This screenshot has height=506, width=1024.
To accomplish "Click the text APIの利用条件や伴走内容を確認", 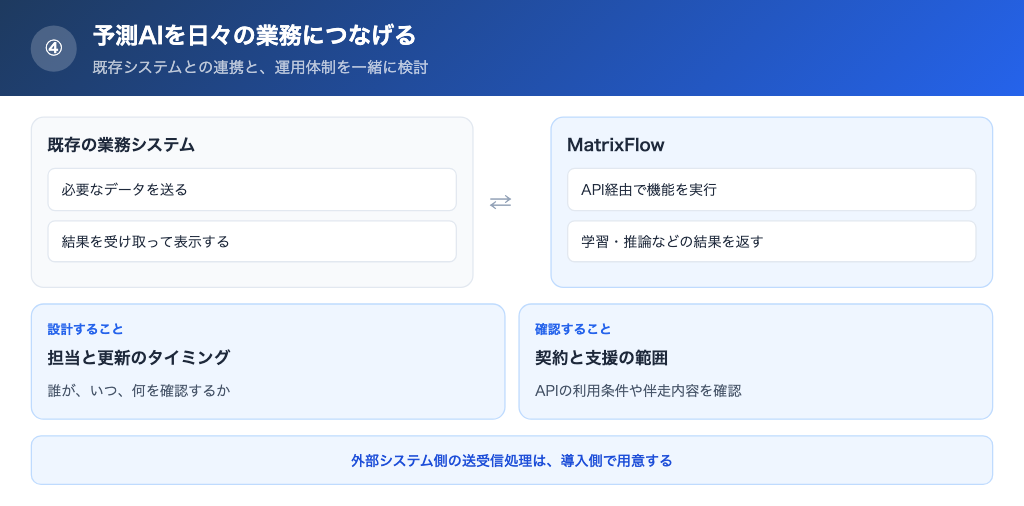I will point(638,391).
